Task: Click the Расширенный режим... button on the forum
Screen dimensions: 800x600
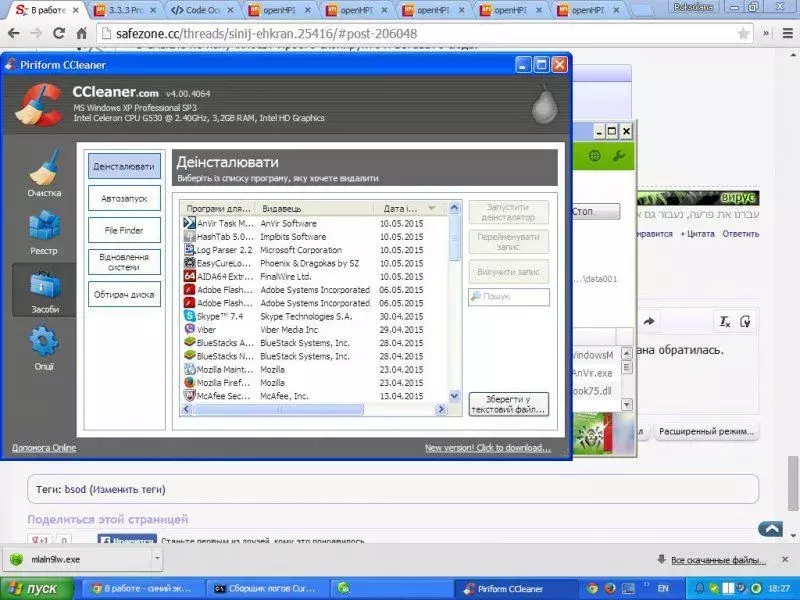Action: point(706,432)
